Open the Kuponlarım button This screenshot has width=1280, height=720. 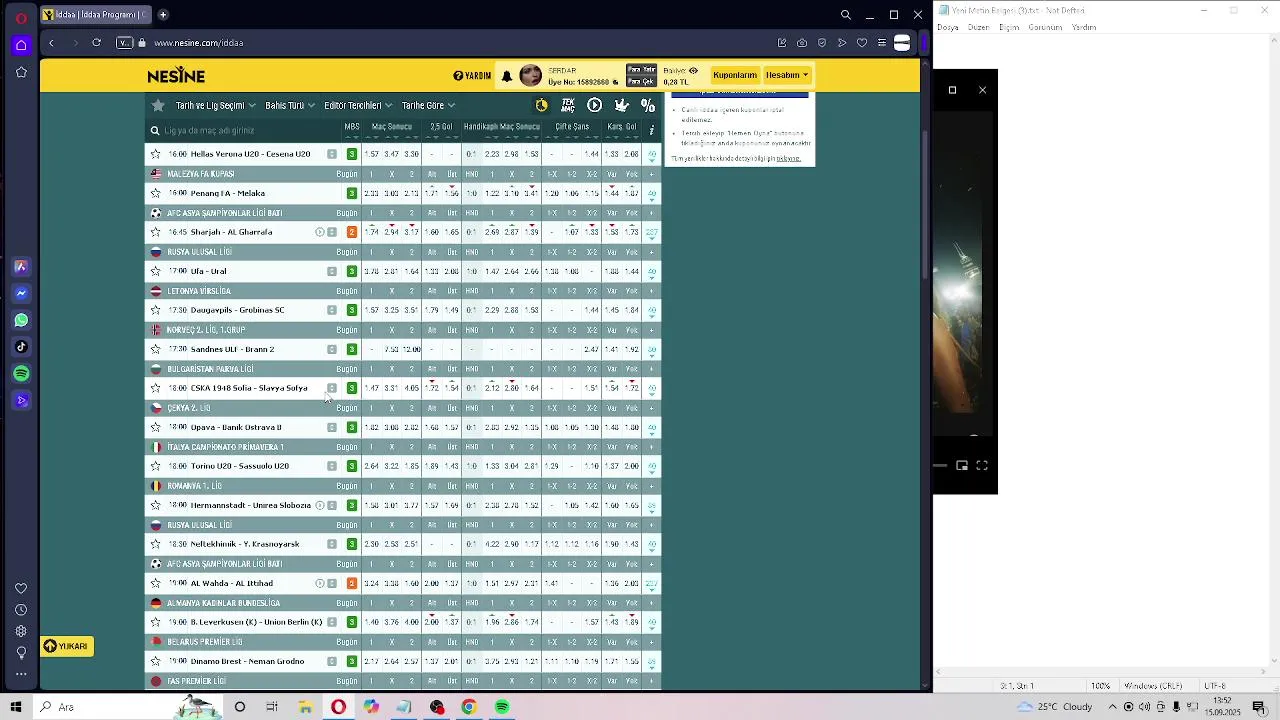[735, 75]
